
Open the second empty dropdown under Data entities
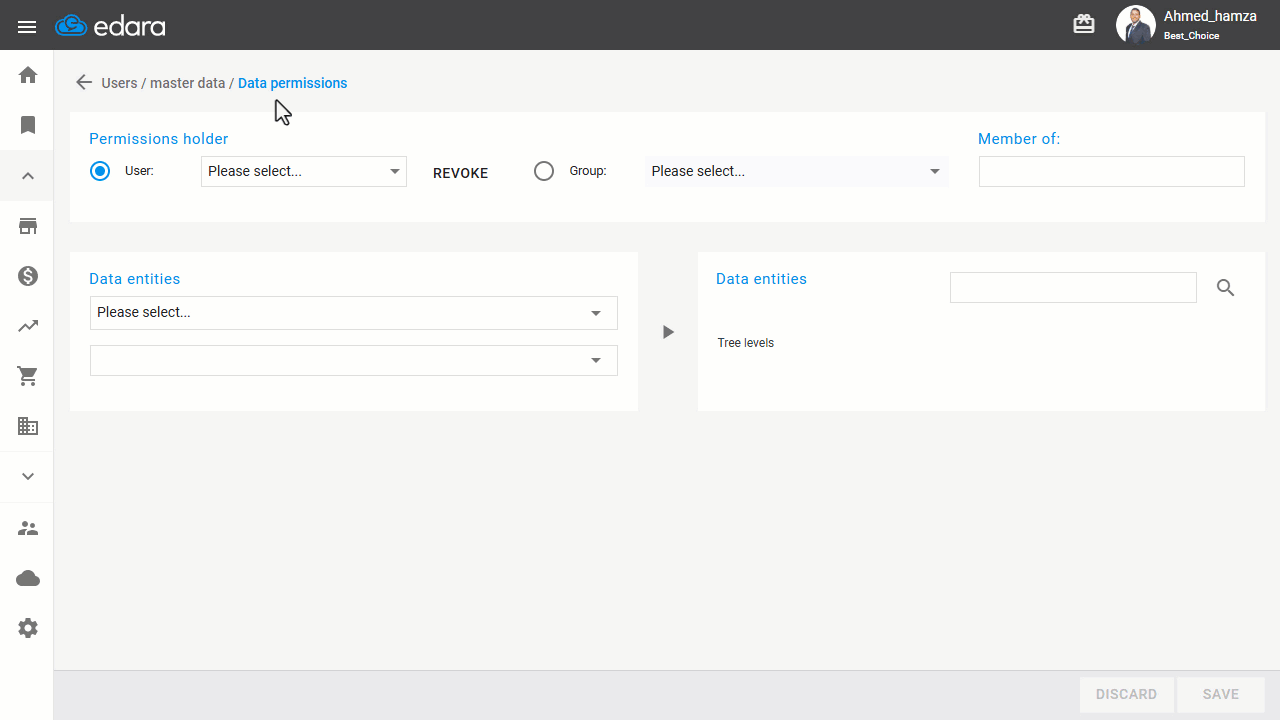click(354, 360)
